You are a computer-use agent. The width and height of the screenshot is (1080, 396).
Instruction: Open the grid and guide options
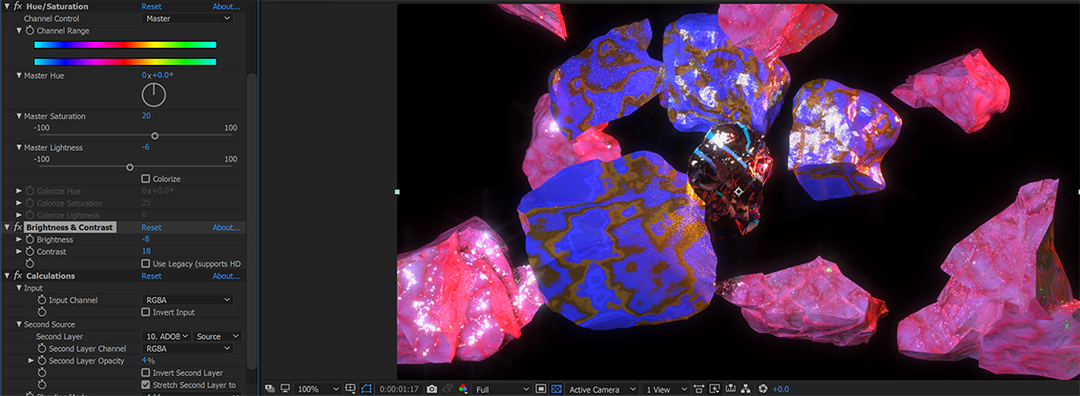coord(351,389)
